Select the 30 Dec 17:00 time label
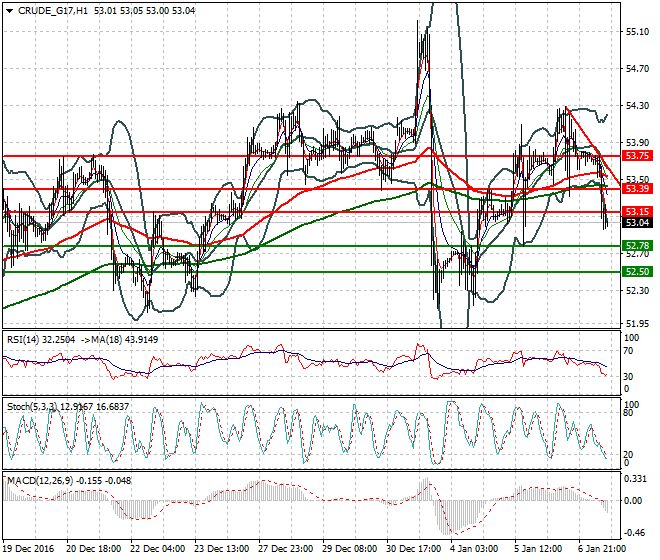Image resolution: width=660 pixels, height=560 pixels. pos(413,549)
